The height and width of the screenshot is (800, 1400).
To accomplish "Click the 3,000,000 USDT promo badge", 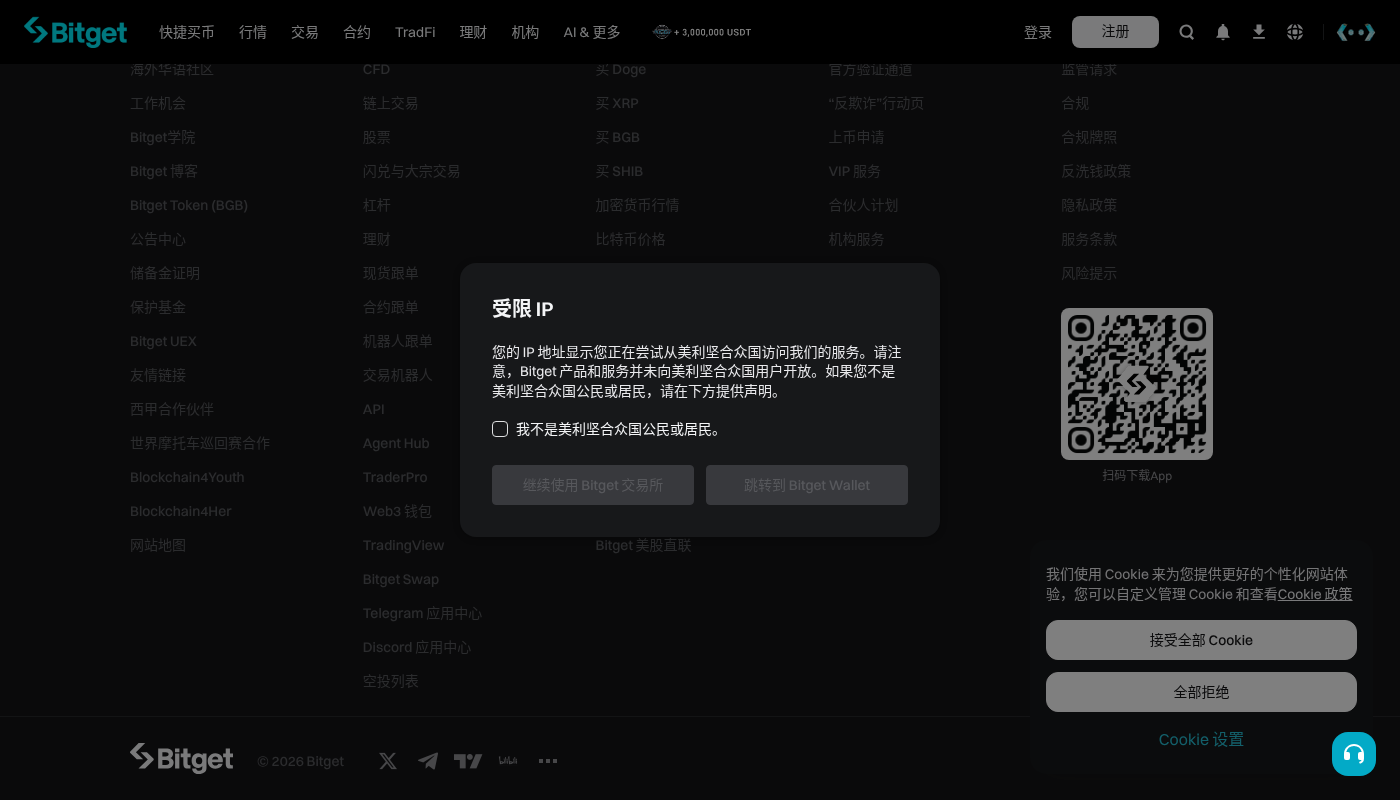I will (702, 32).
